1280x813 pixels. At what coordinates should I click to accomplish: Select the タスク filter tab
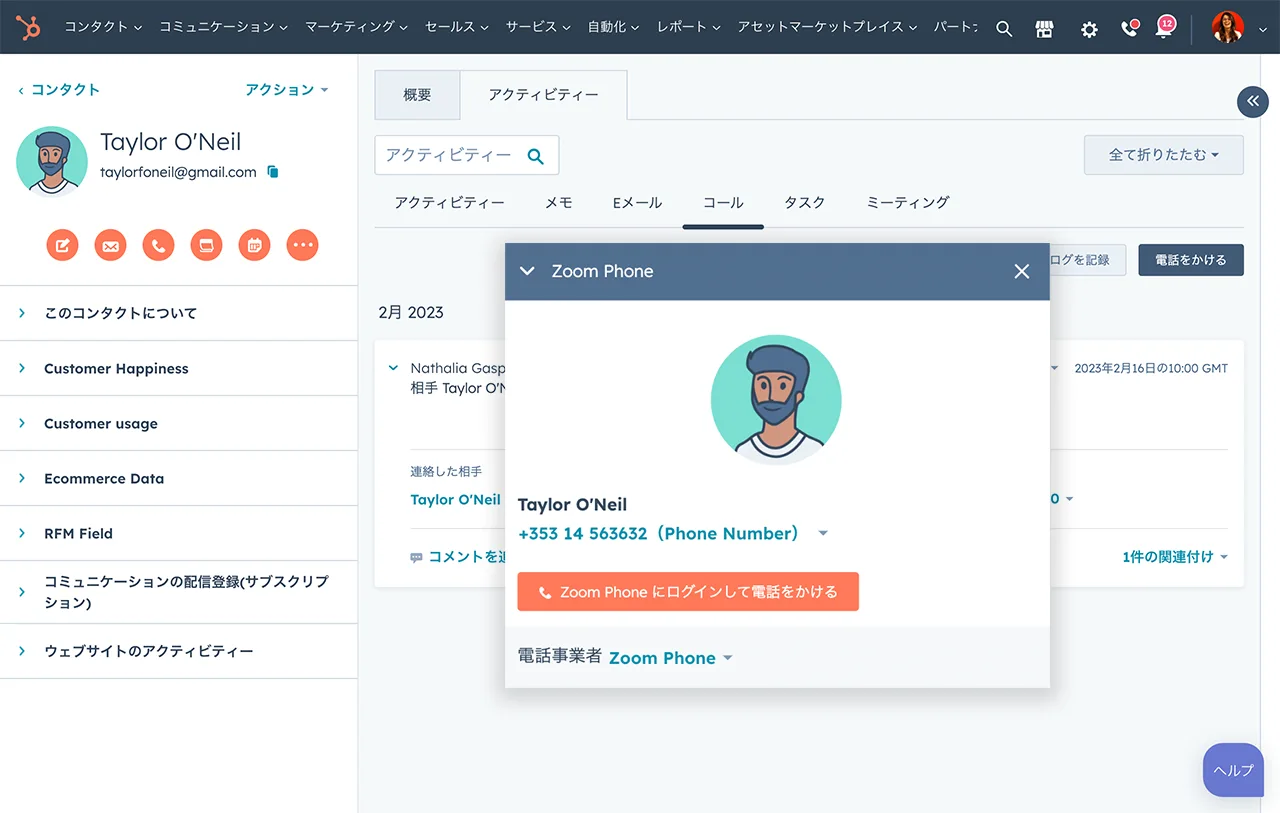pos(804,203)
